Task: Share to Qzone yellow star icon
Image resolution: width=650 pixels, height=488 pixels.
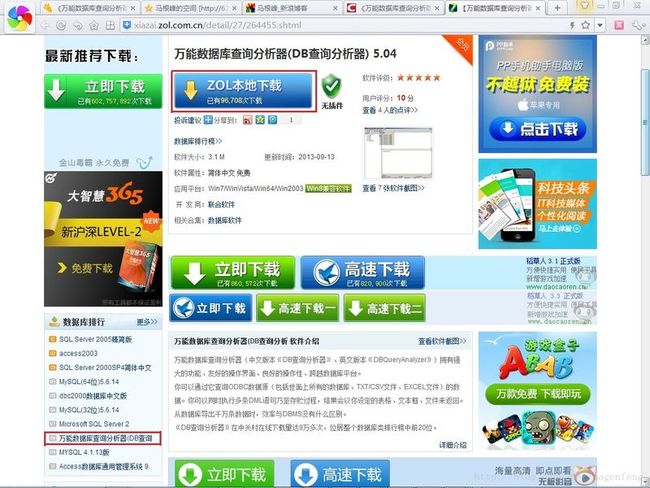Action: pos(260,120)
